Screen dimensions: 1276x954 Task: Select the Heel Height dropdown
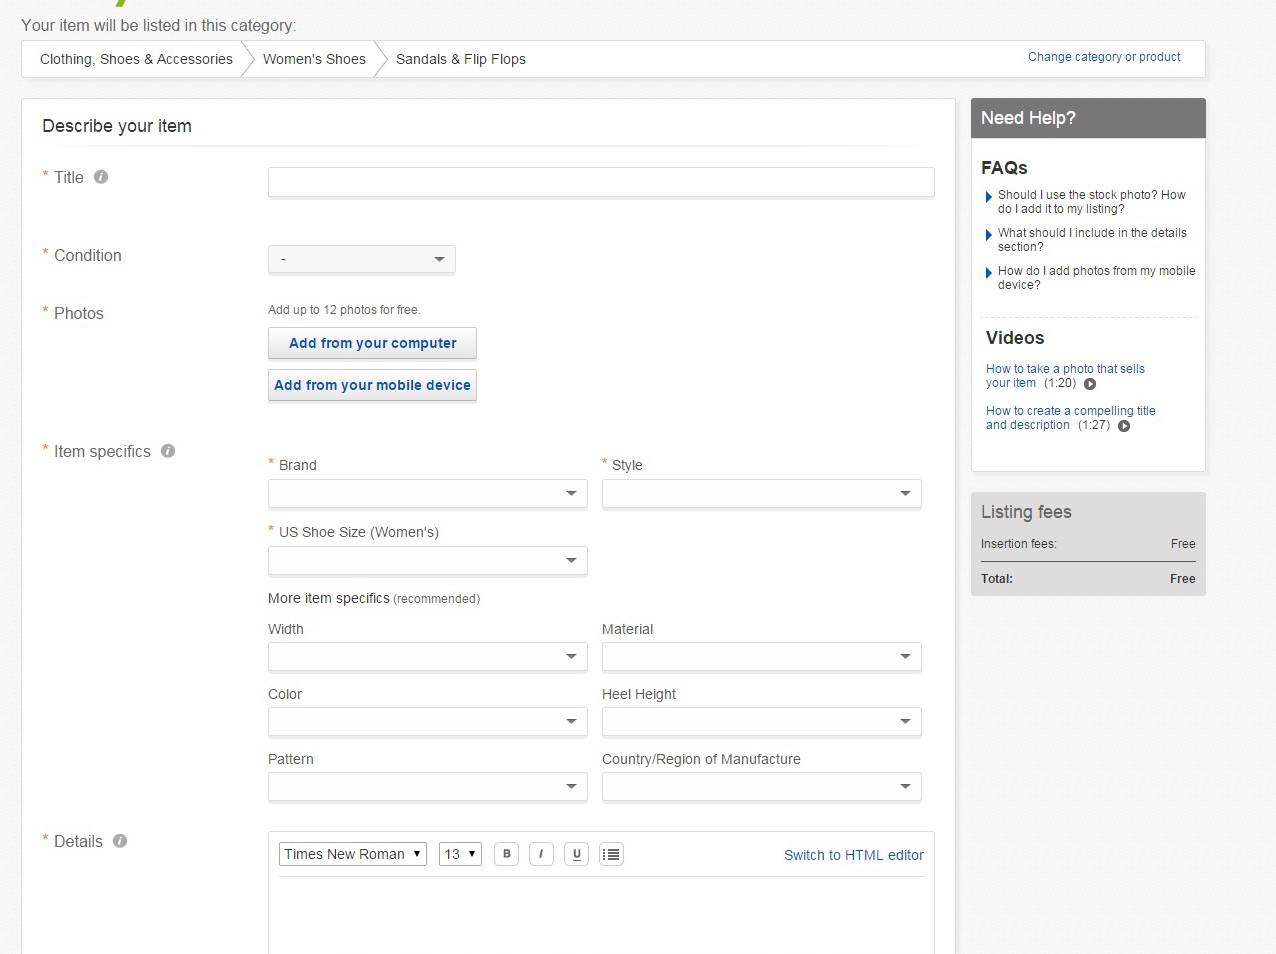coord(761,721)
